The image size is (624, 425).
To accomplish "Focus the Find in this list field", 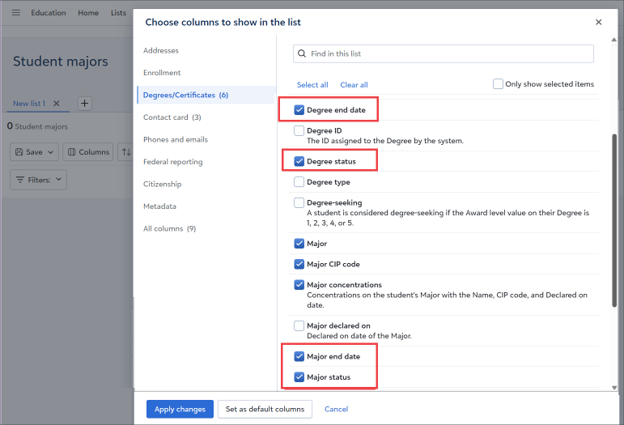I will (443, 54).
